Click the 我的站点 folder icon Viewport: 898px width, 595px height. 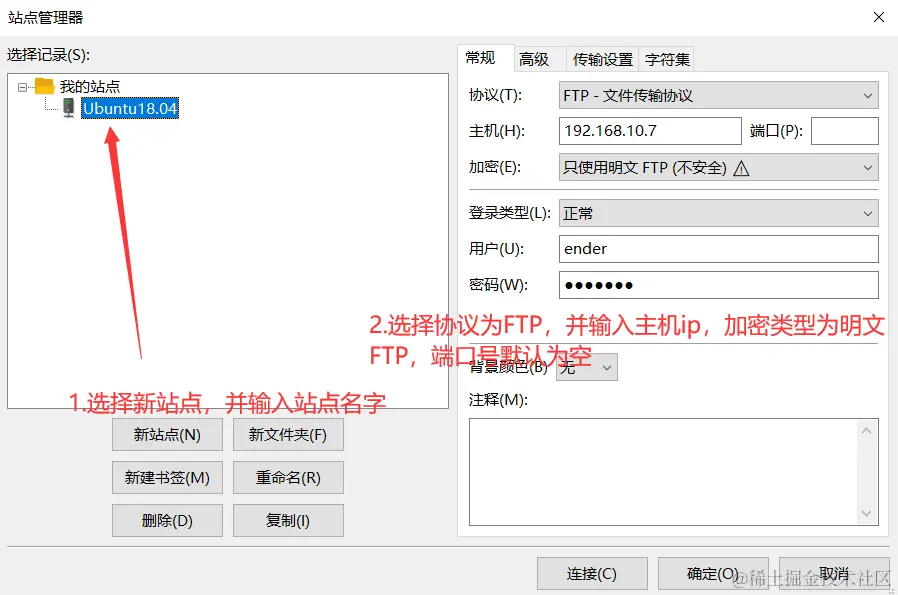(44, 86)
